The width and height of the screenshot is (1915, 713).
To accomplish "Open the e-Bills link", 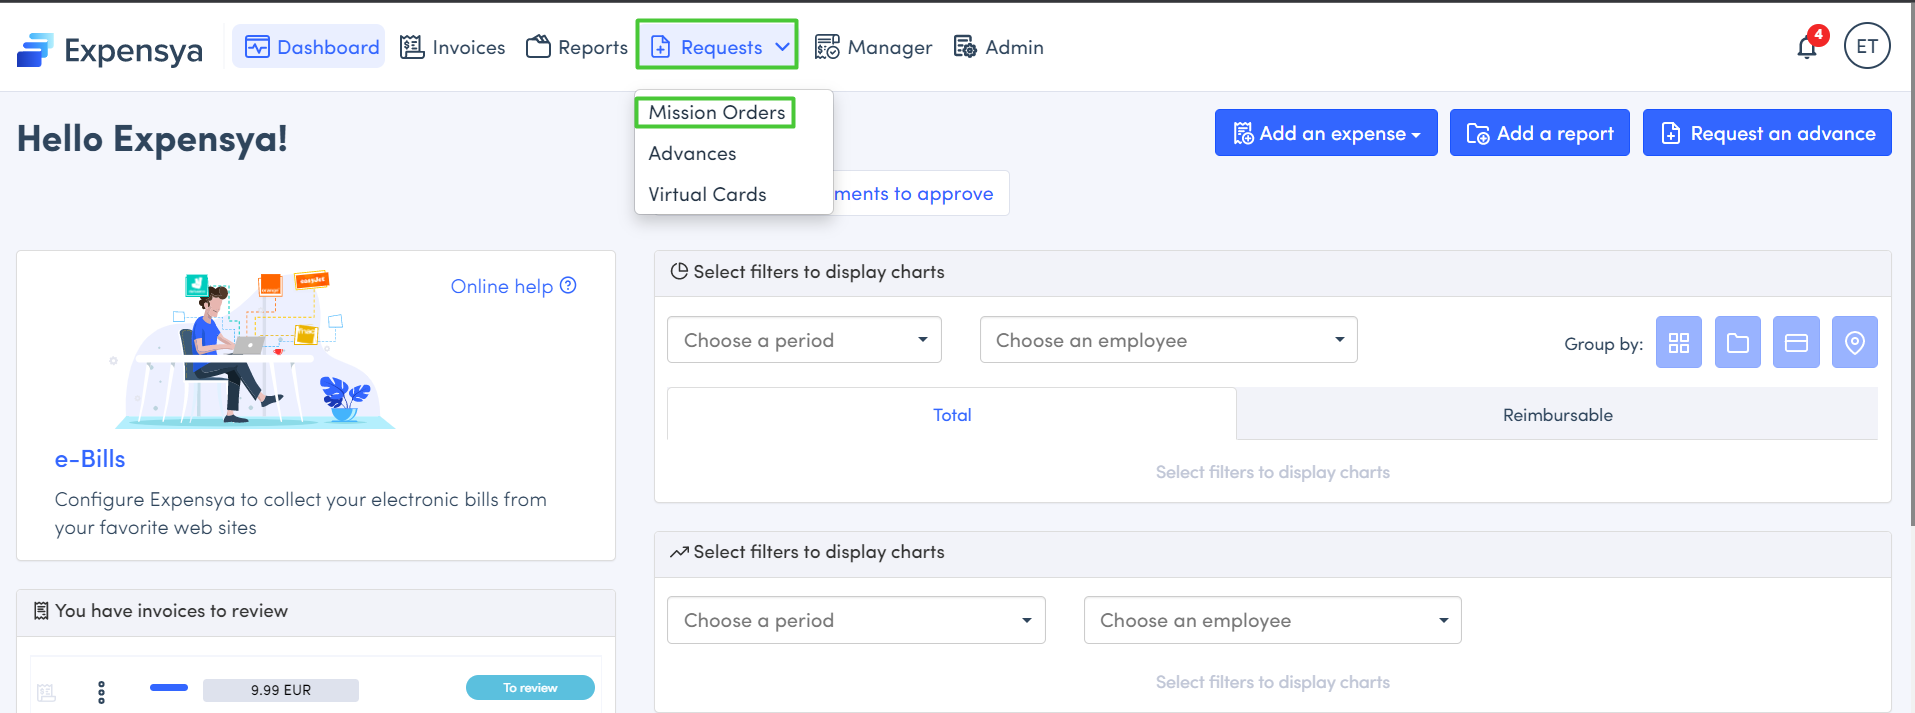I will (x=90, y=459).
